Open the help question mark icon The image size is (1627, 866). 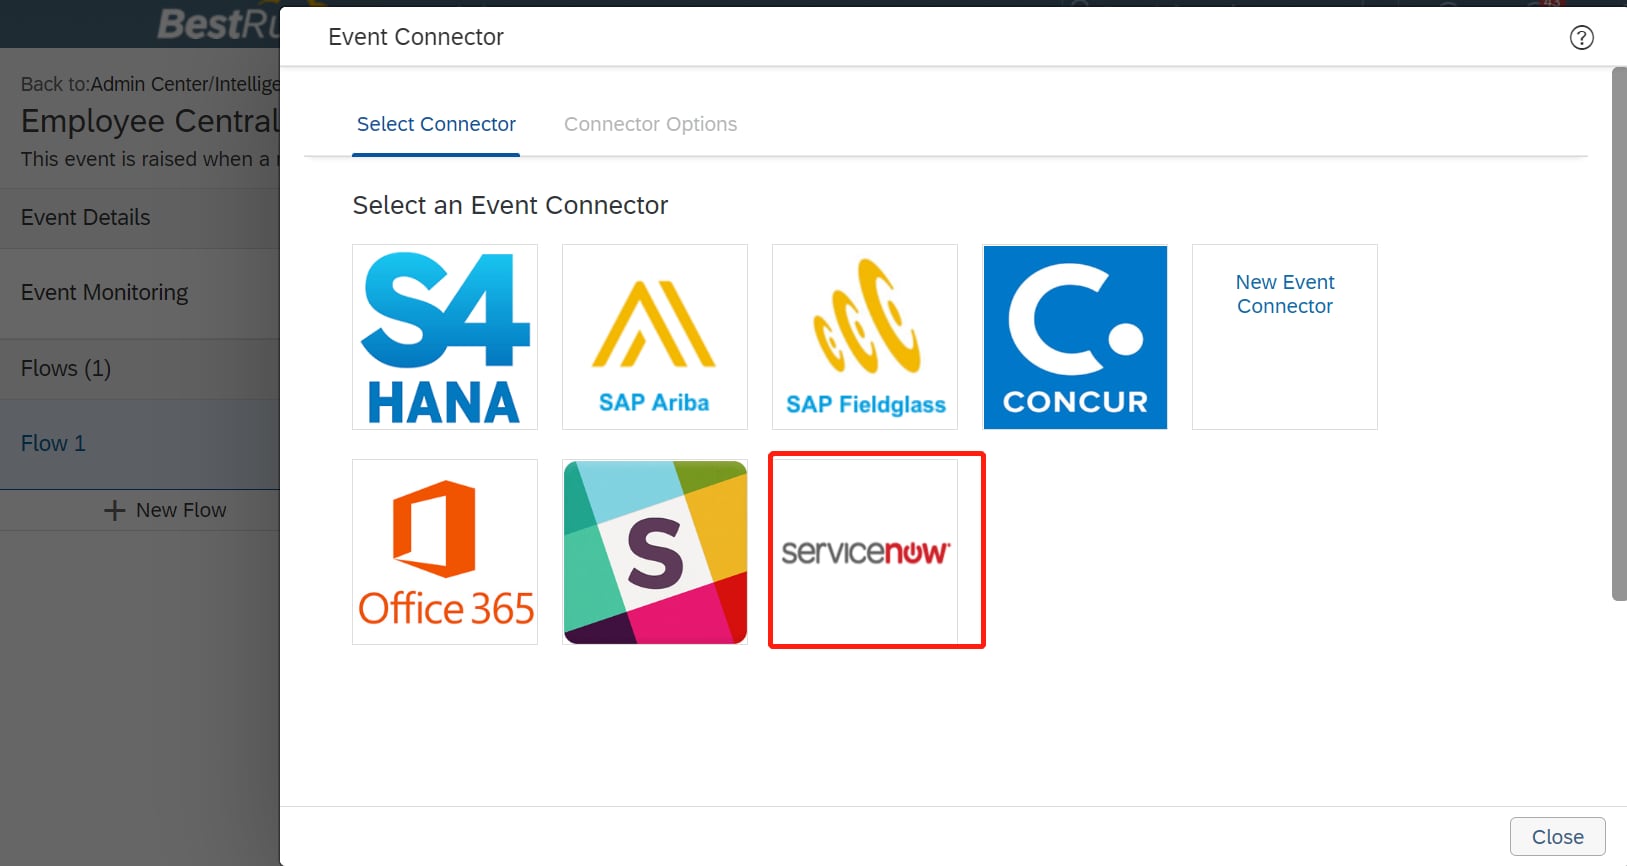coord(1581,38)
